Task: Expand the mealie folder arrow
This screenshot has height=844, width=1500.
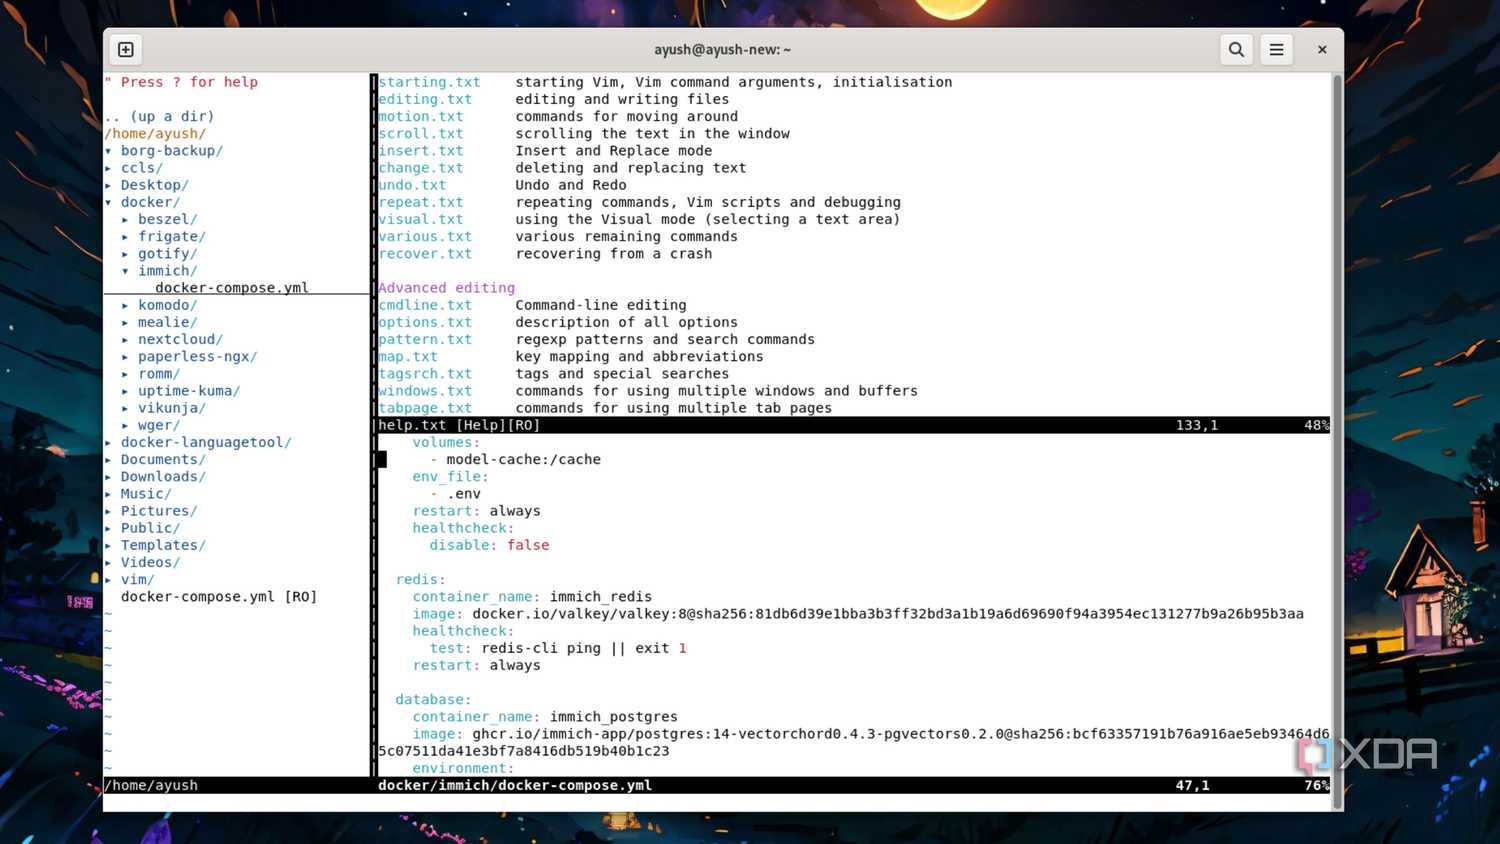Action: point(125,322)
